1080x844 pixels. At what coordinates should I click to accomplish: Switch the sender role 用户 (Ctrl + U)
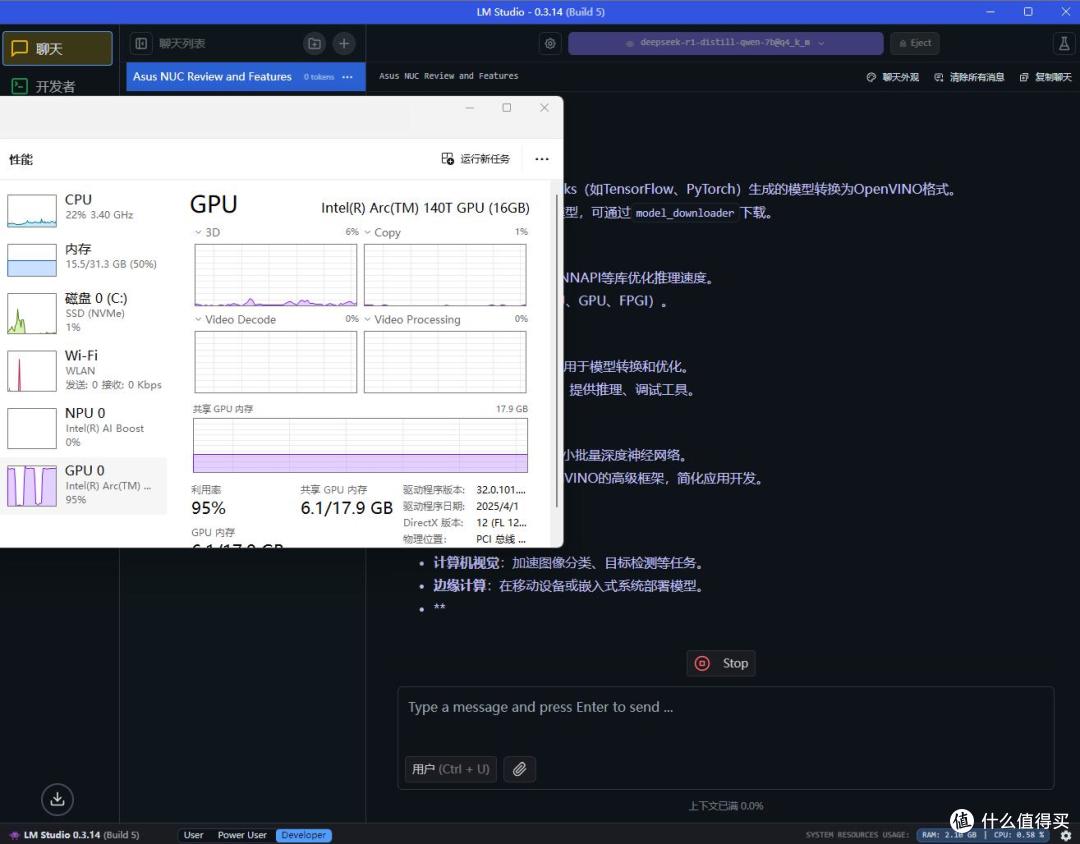(450, 769)
